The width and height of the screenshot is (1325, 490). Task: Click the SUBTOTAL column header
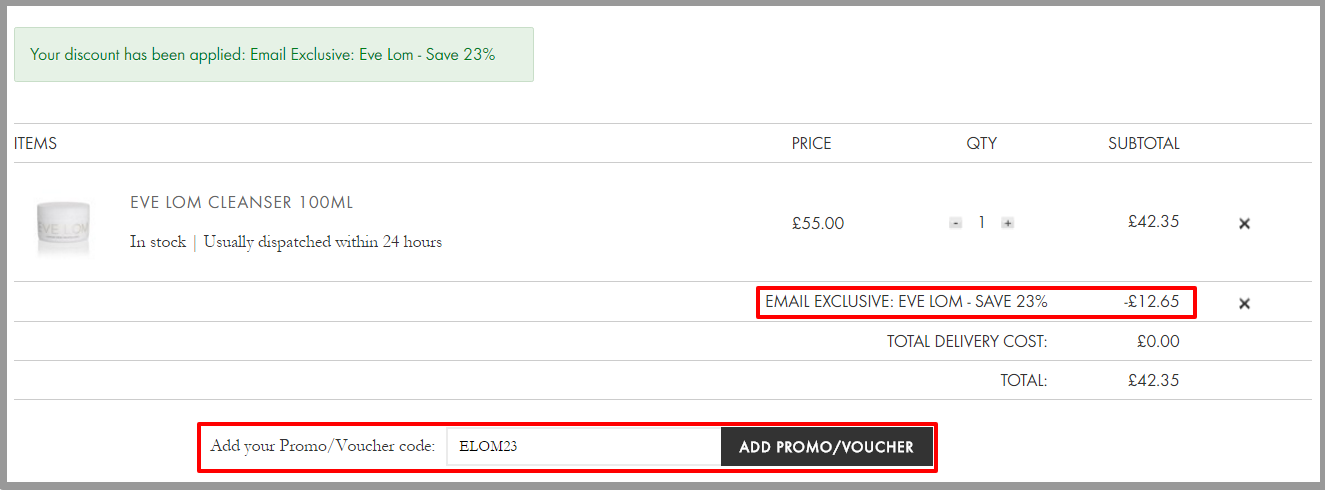[x=1144, y=143]
